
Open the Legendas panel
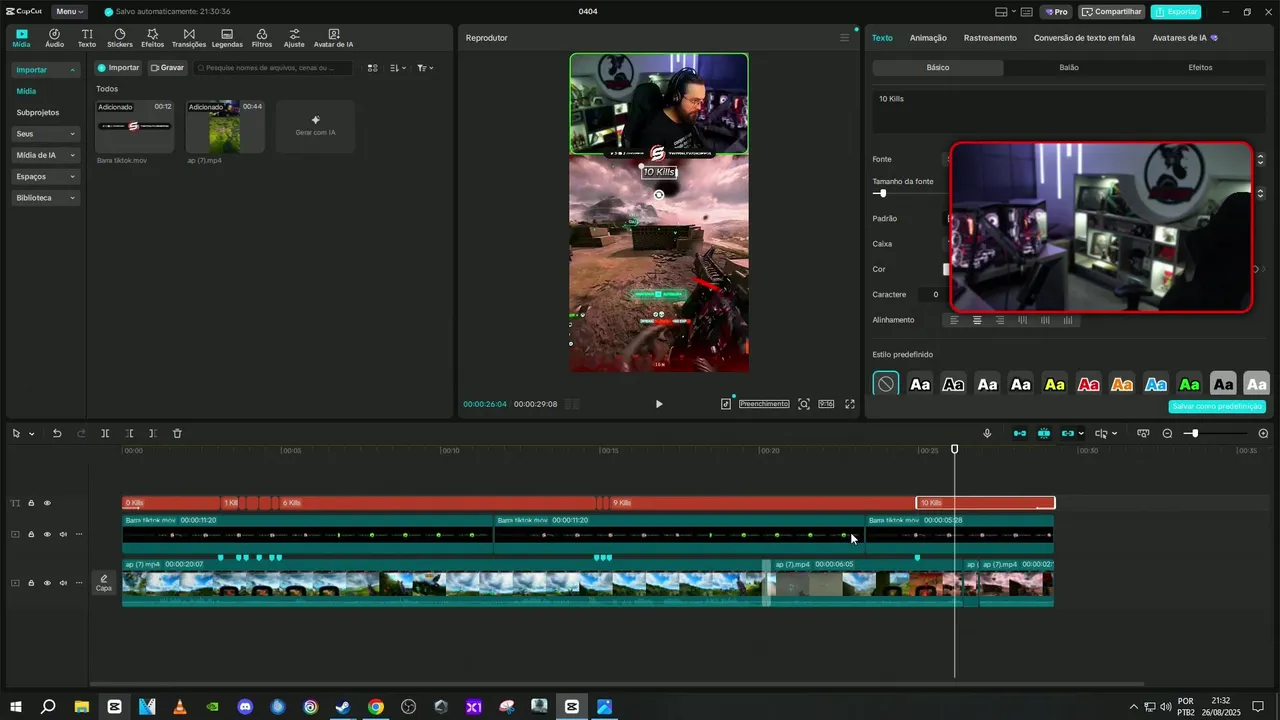tap(227, 38)
